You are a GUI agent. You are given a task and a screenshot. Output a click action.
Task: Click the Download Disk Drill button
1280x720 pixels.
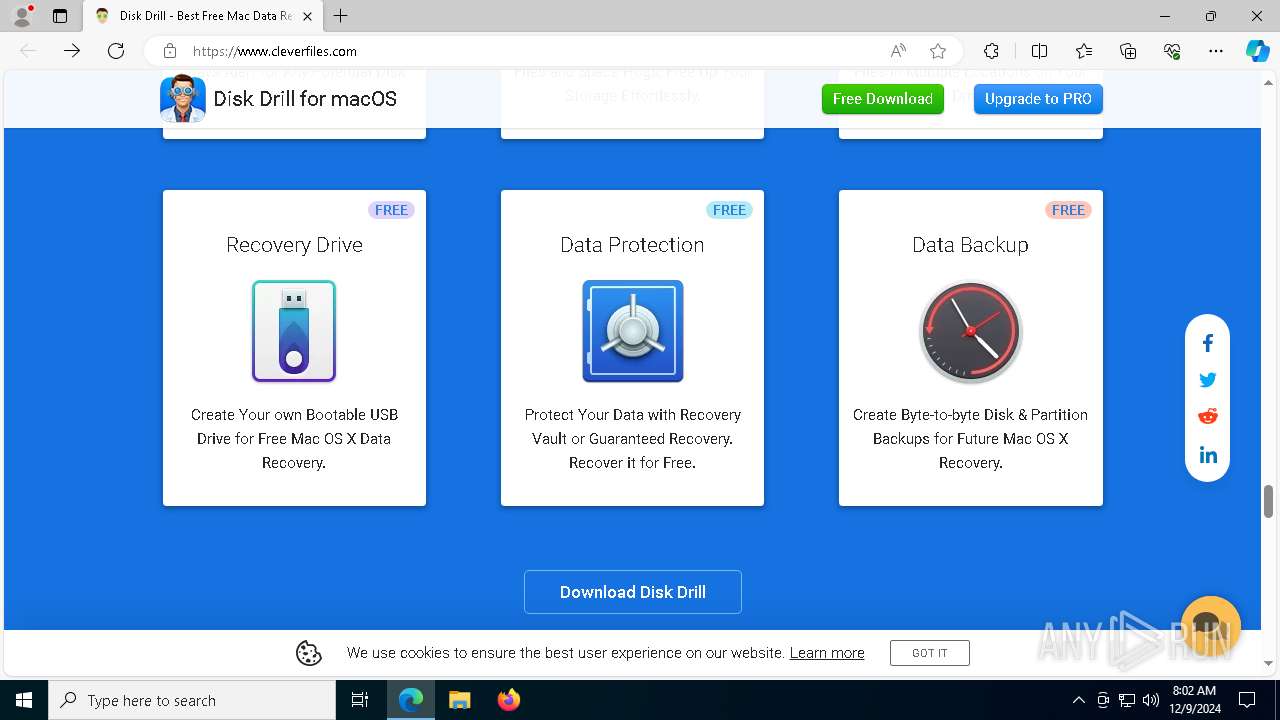tap(633, 592)
